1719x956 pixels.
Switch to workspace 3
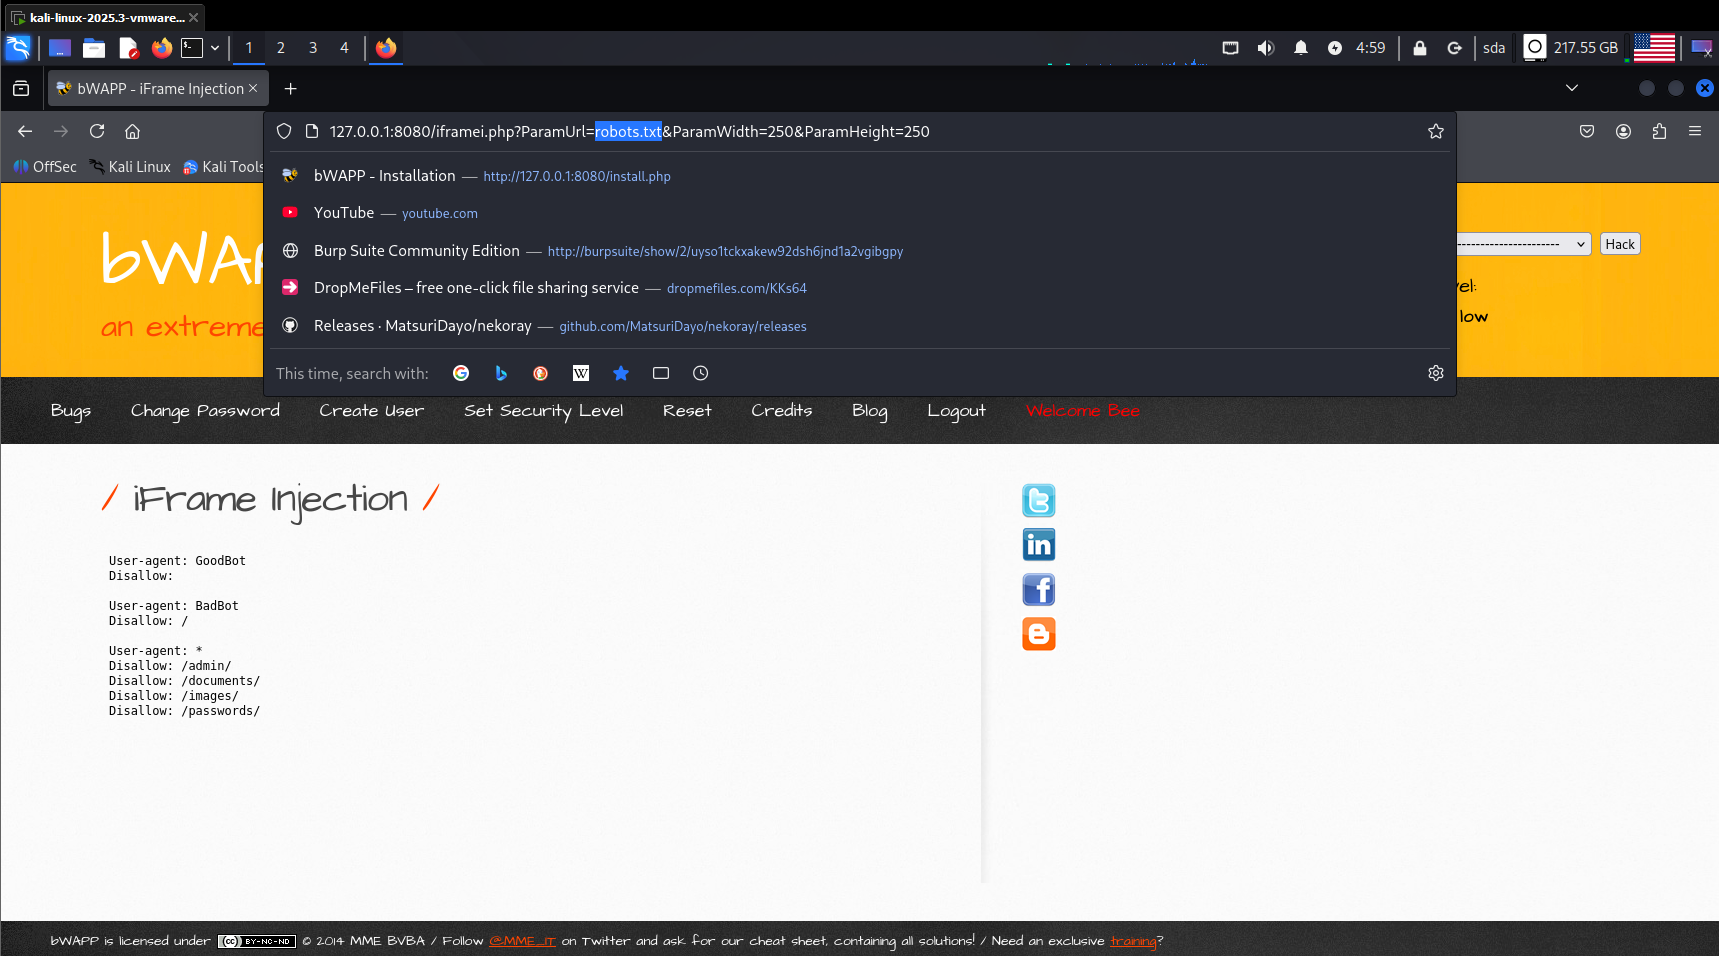(x=313, y=48)
